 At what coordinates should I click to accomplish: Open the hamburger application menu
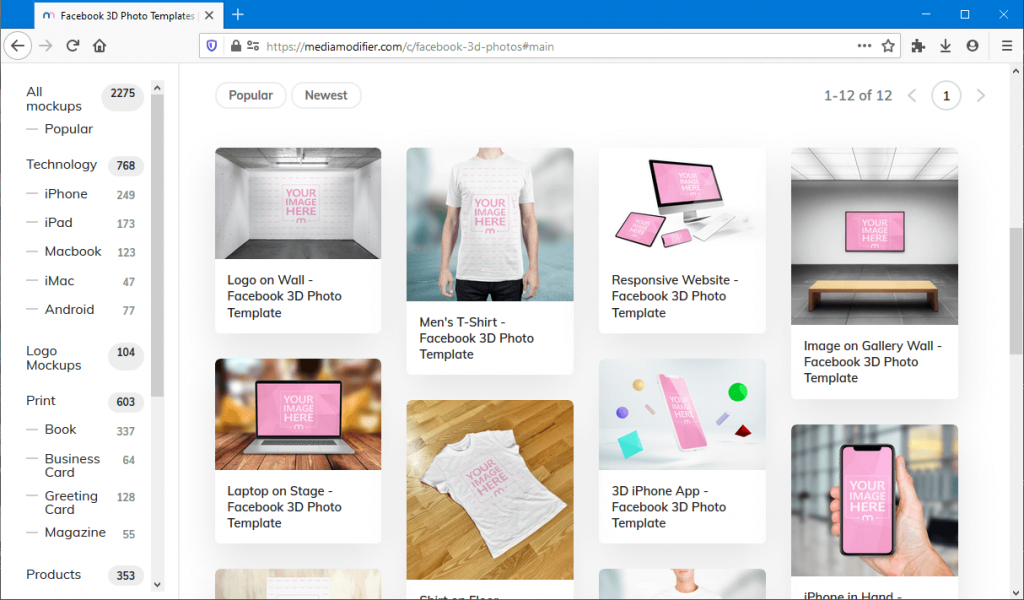click(1005, 45)
